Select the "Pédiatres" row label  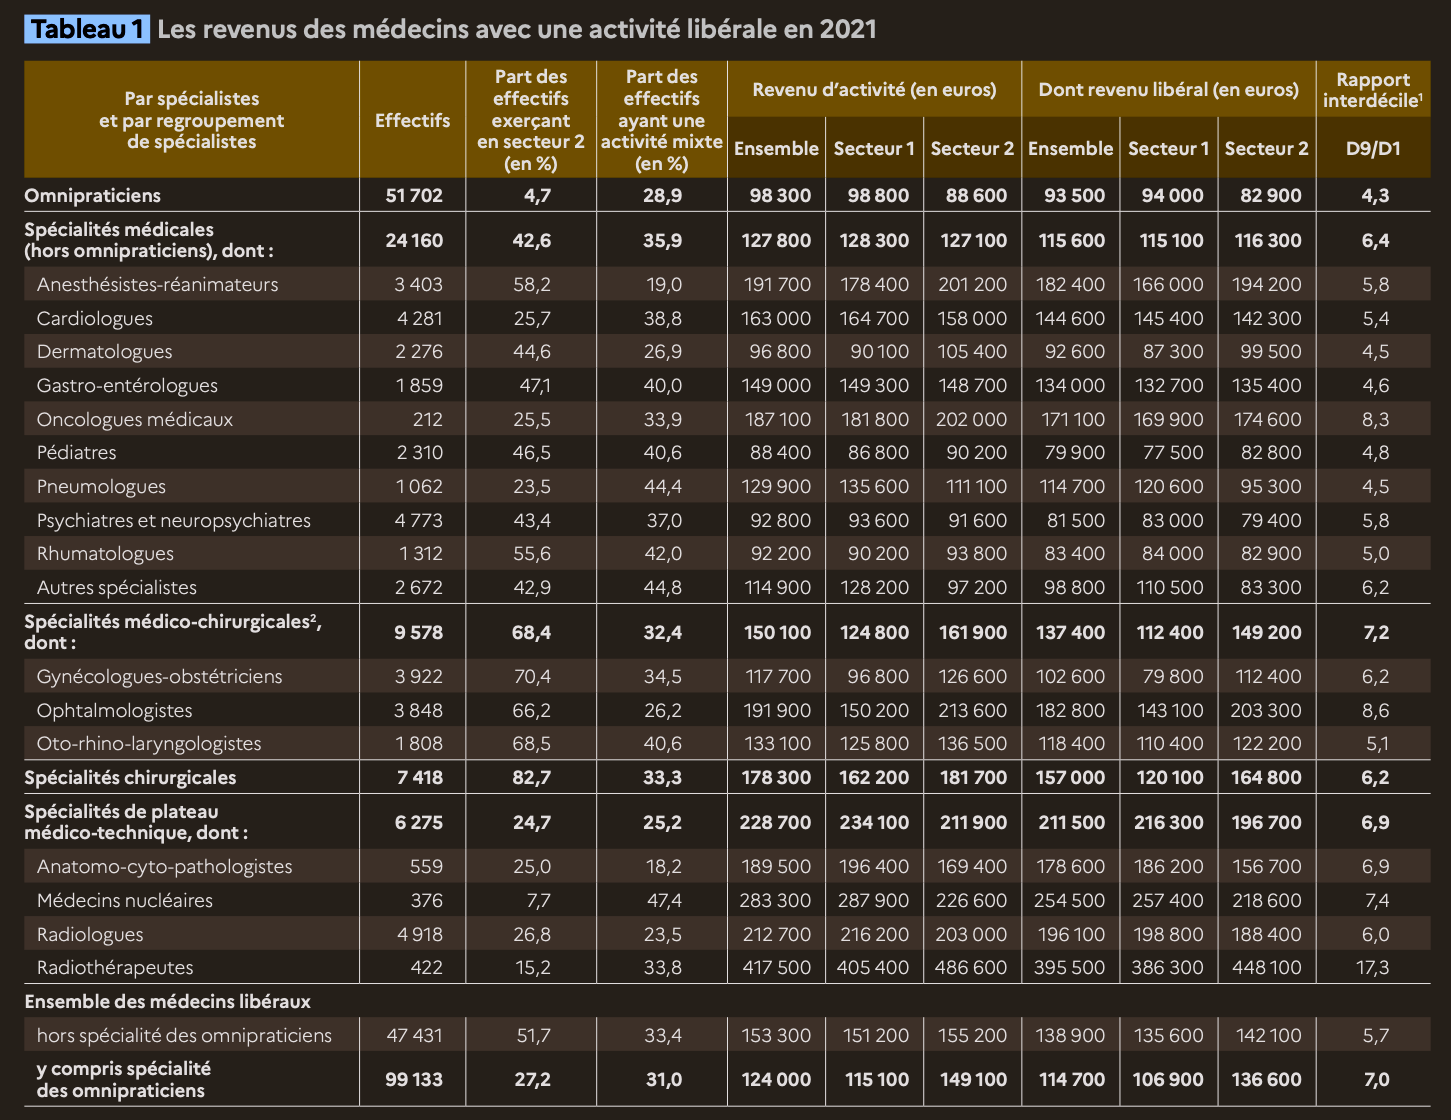coord(76,452)
